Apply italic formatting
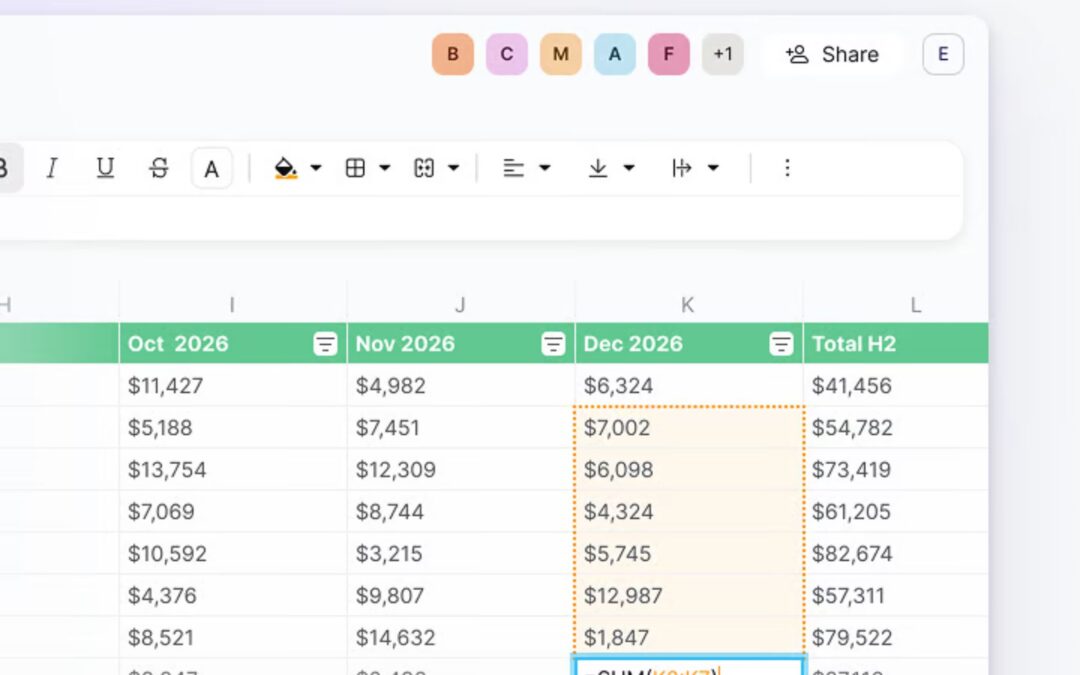Screen dimensions: 1080x675 point(52,168)
